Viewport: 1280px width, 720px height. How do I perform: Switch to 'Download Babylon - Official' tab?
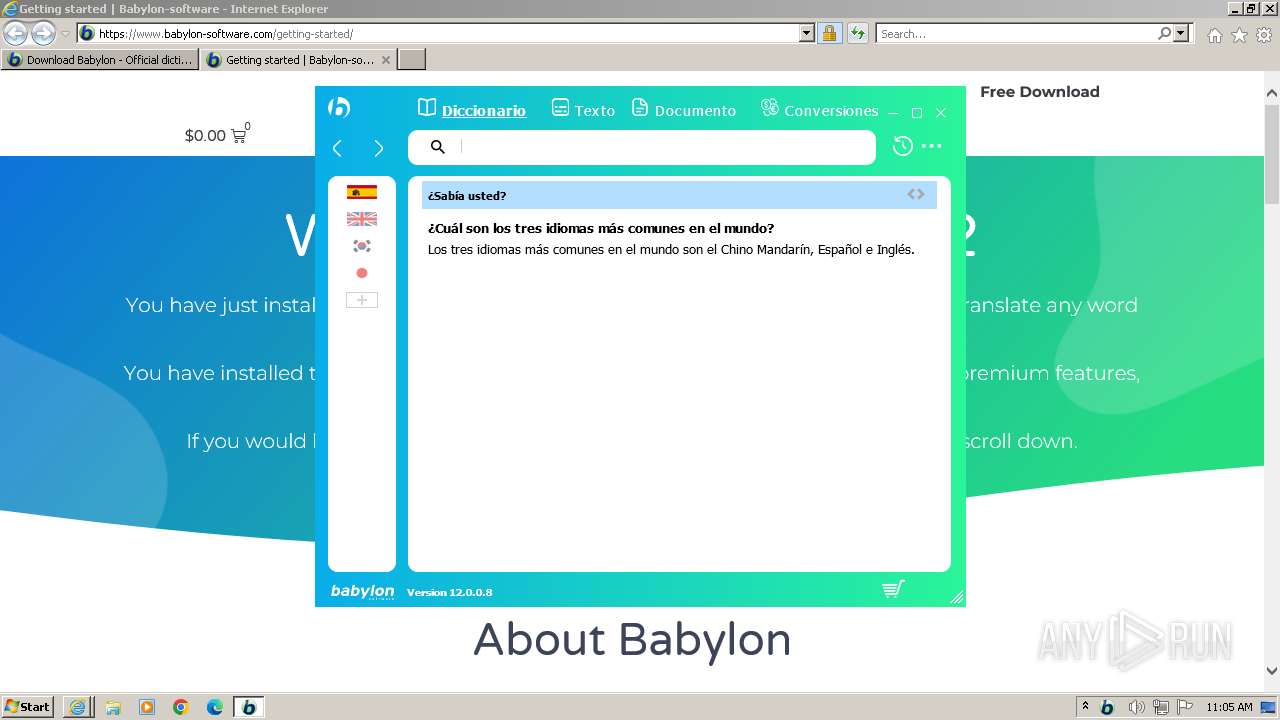click(x=100, y=60)
